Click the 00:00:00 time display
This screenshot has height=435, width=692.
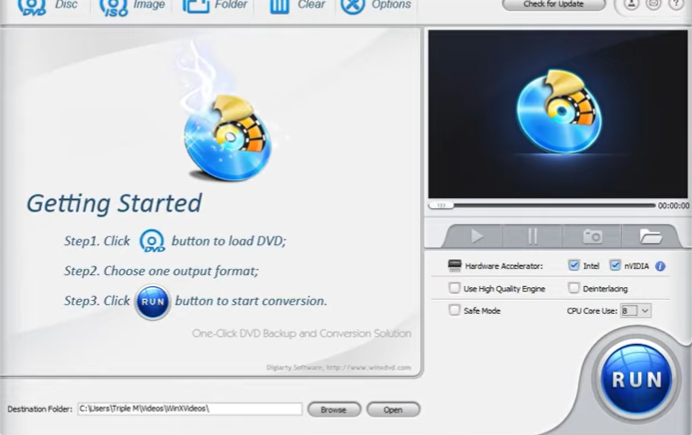click(673, 206)
